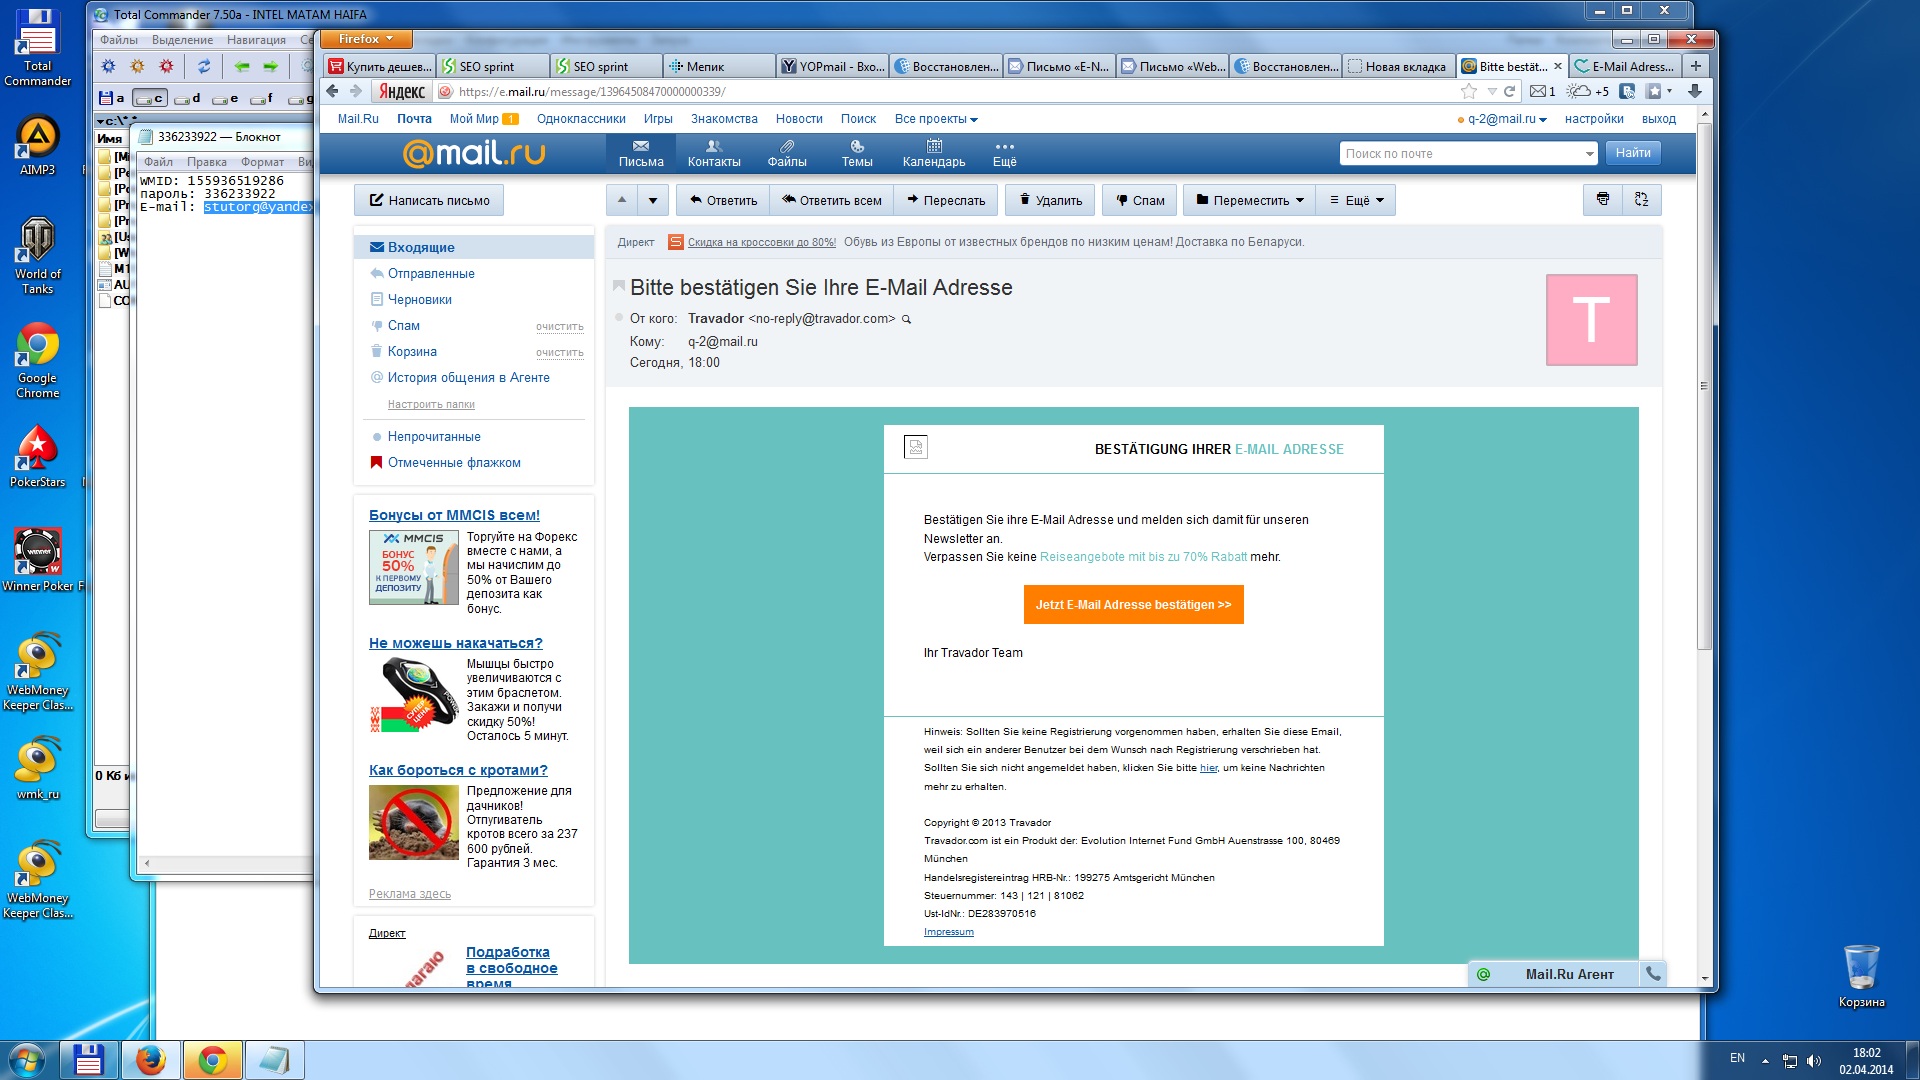Click the print message icon
This screenshot has width=1920, height=1080.
pyautogui.click(x=1602, y=199)
